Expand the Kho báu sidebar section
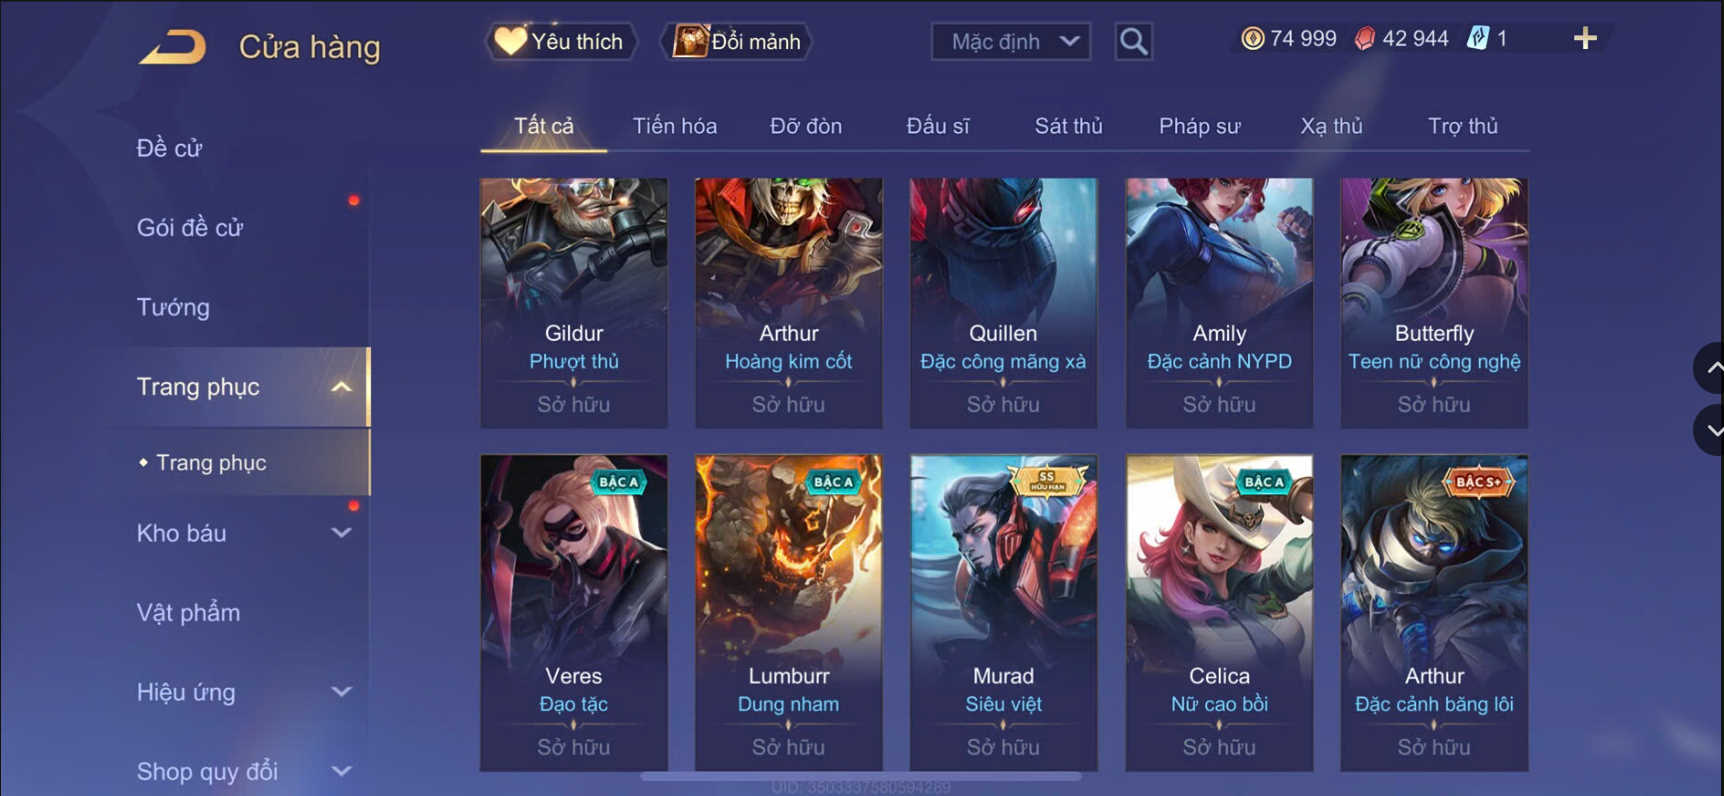Screen dimensions: 1724x796 point(341,533)
